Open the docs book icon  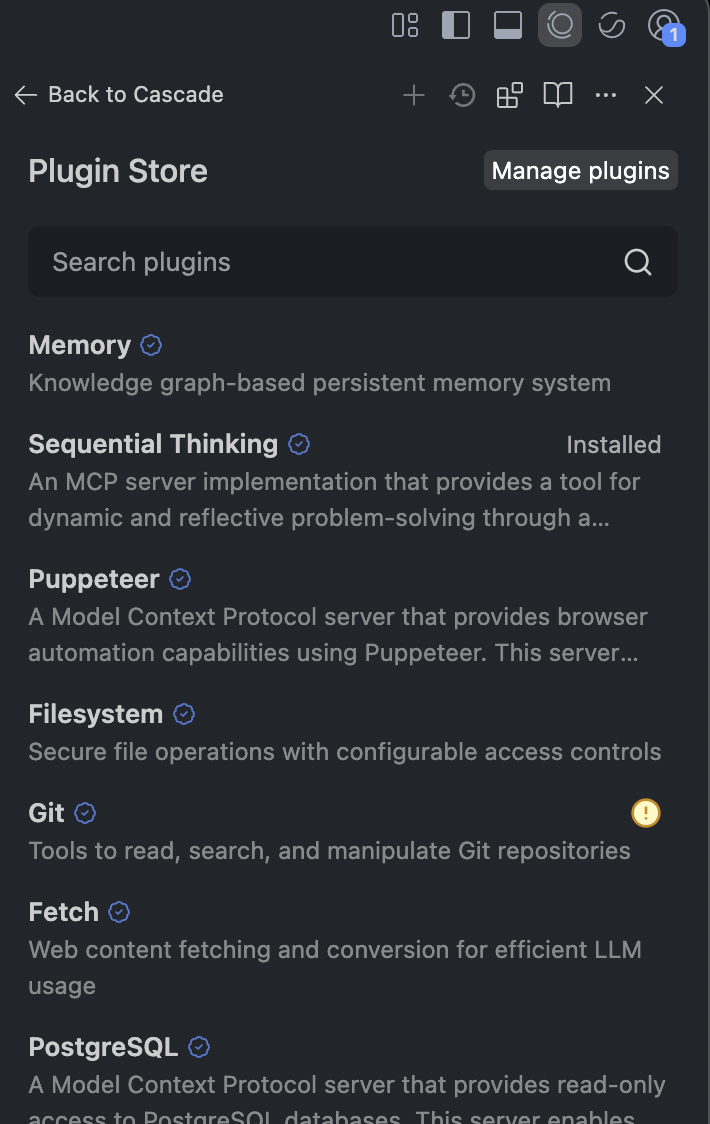point(558,95)
